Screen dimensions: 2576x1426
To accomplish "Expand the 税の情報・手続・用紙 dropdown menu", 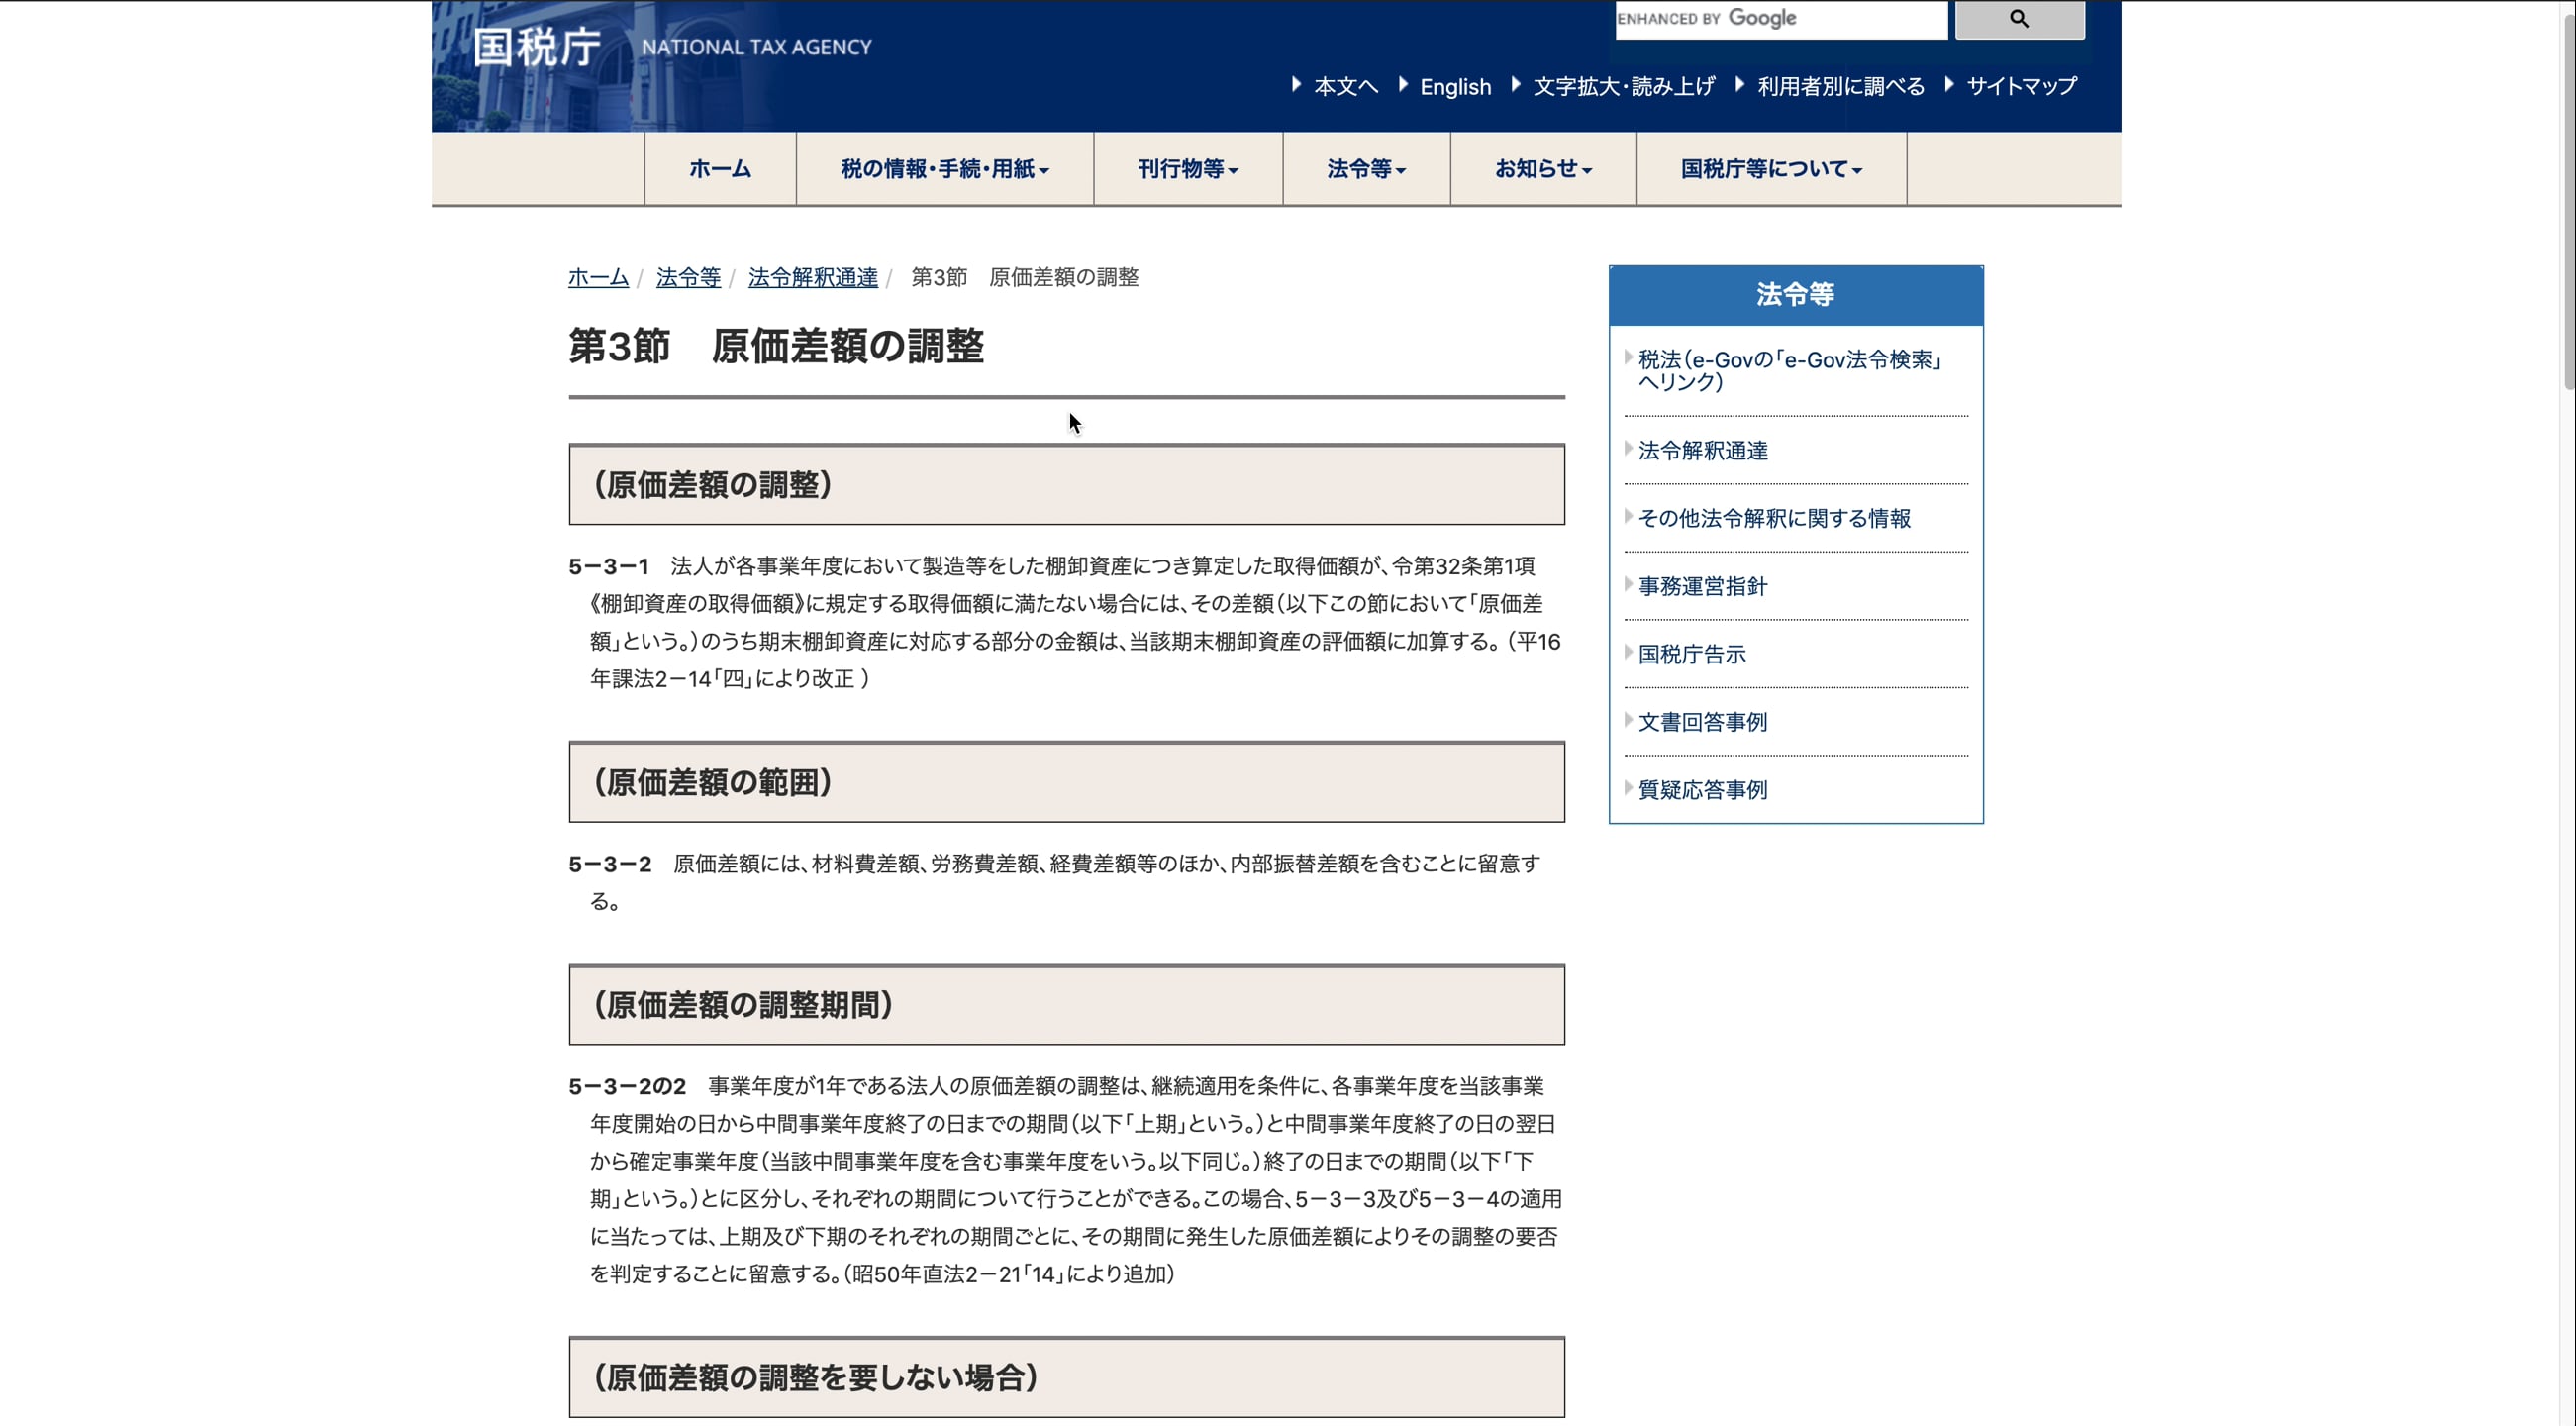I will pyautogui.click(x=944, y=169).
